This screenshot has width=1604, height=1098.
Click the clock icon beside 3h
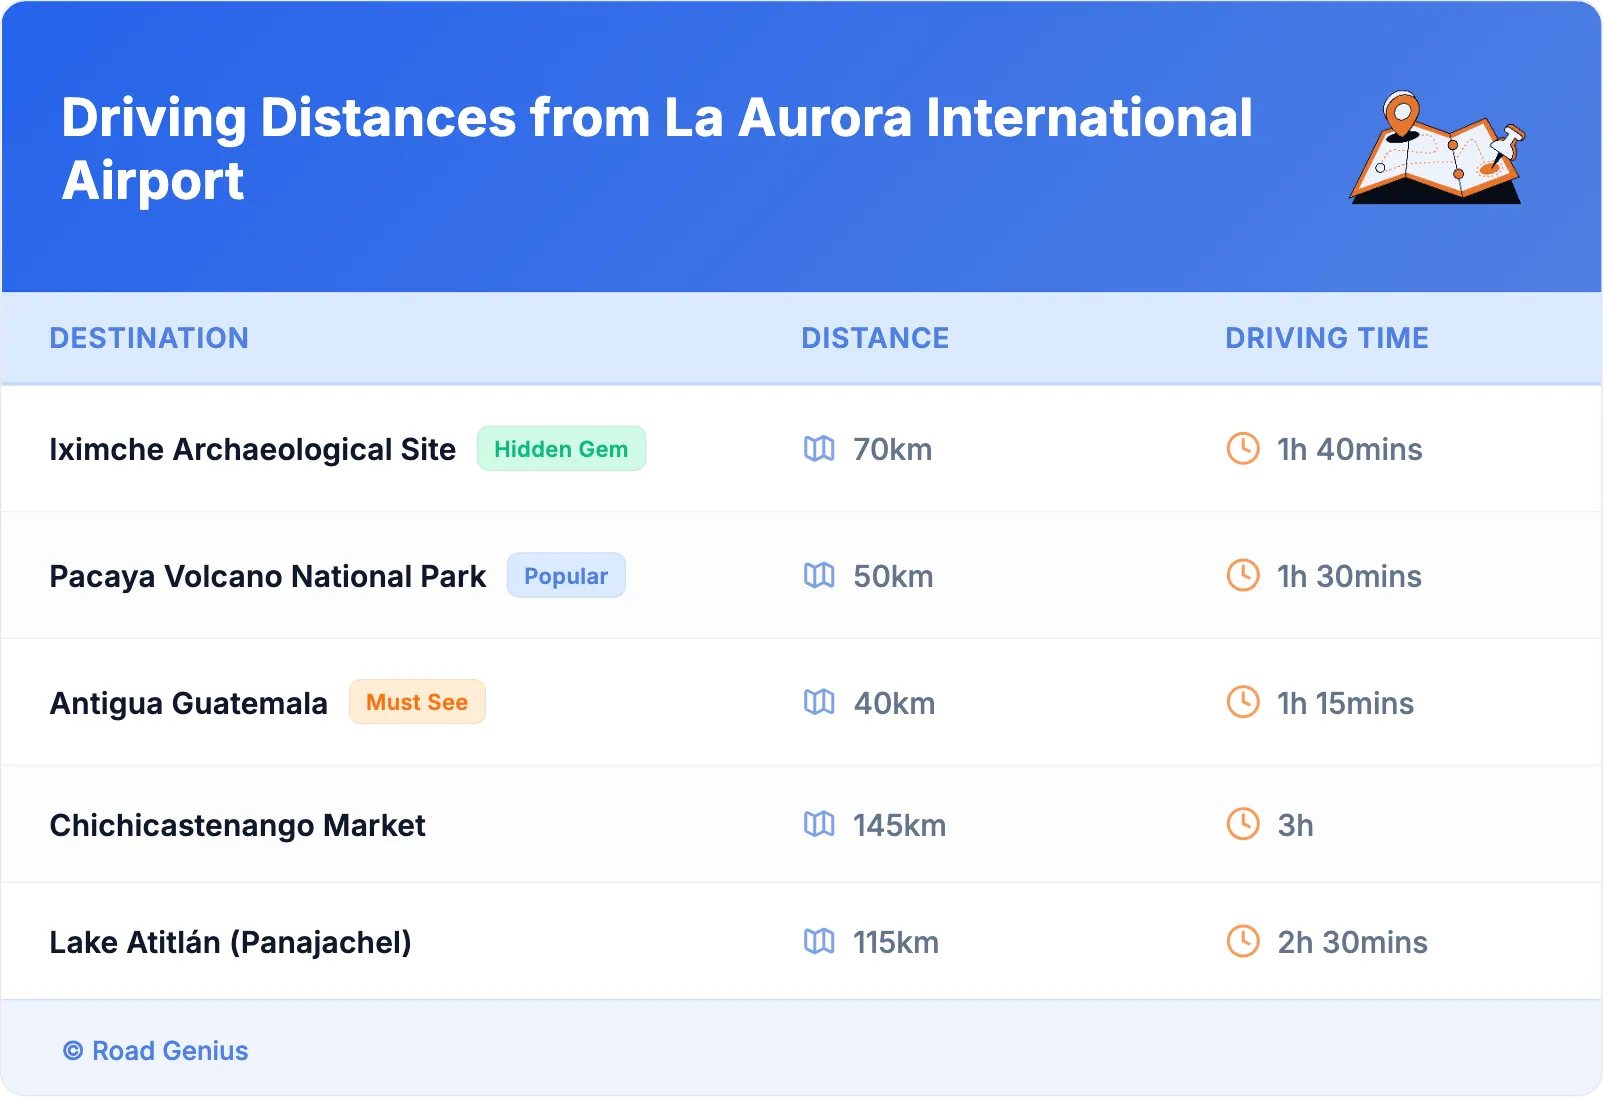point(1243,825)
